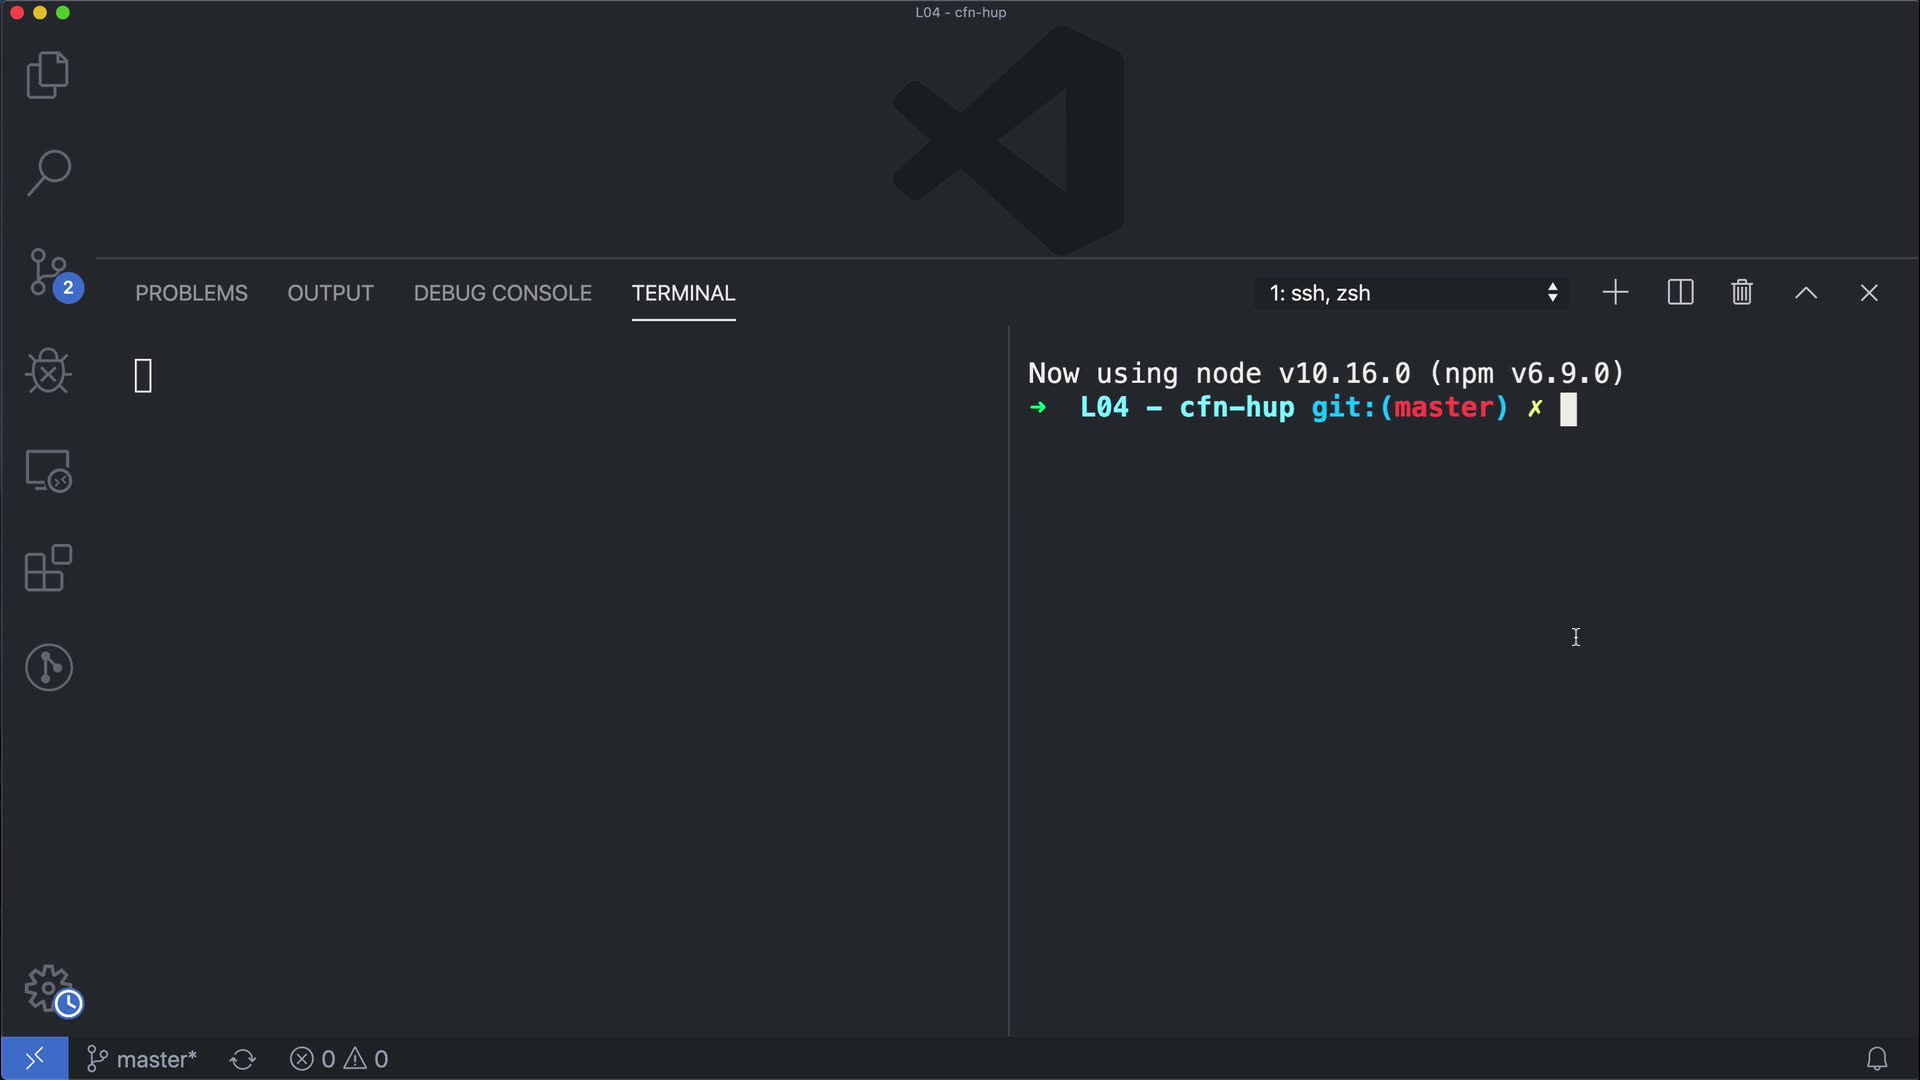
Task: Open the terminal selector dropdown
Action: [1411, 293]
